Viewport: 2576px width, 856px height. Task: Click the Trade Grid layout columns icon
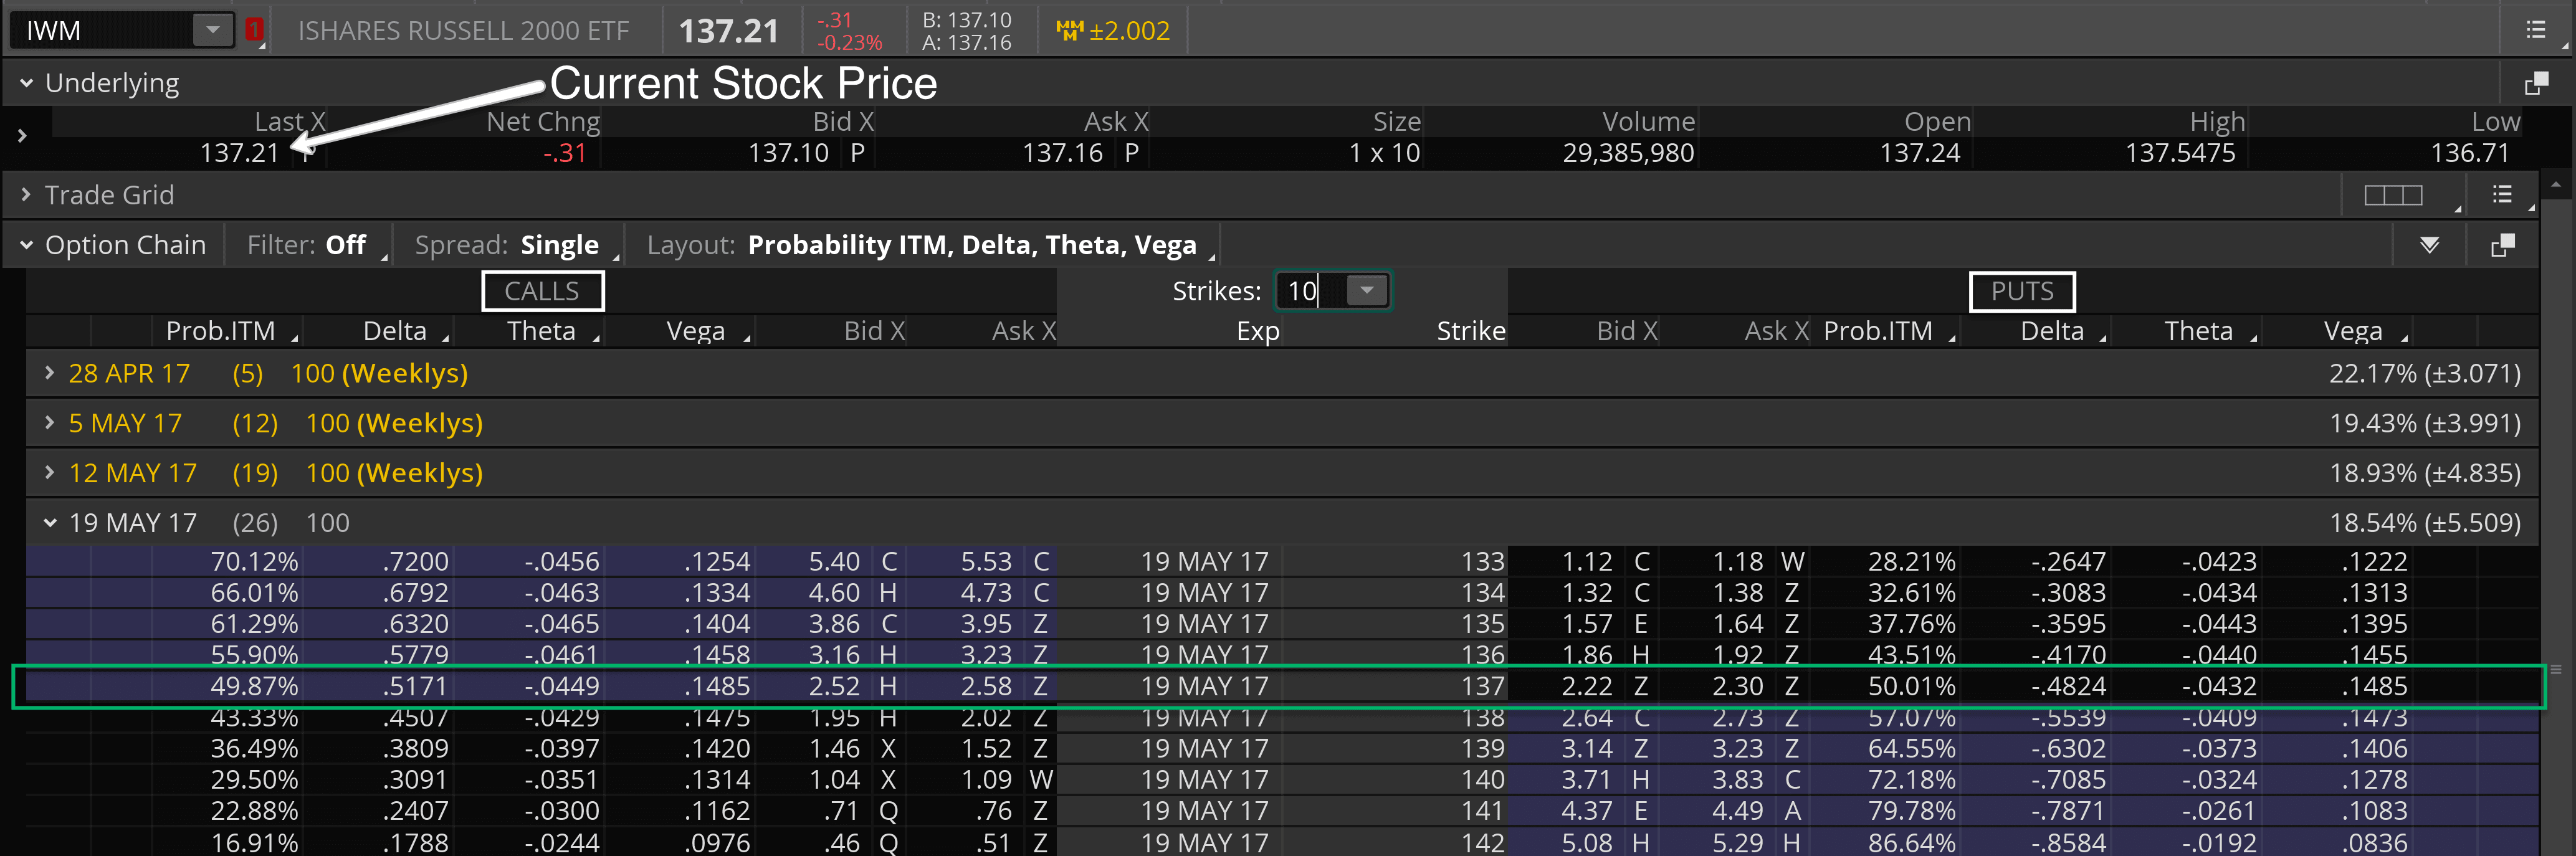coord(2393,195)
